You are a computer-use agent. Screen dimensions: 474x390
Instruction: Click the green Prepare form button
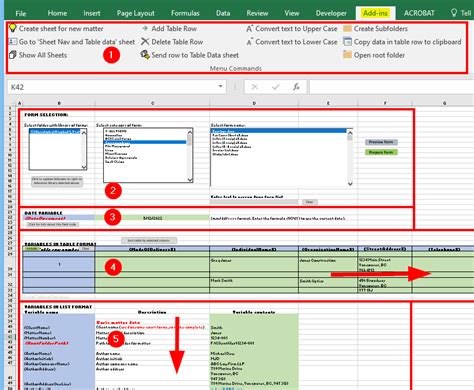(381, 152)
